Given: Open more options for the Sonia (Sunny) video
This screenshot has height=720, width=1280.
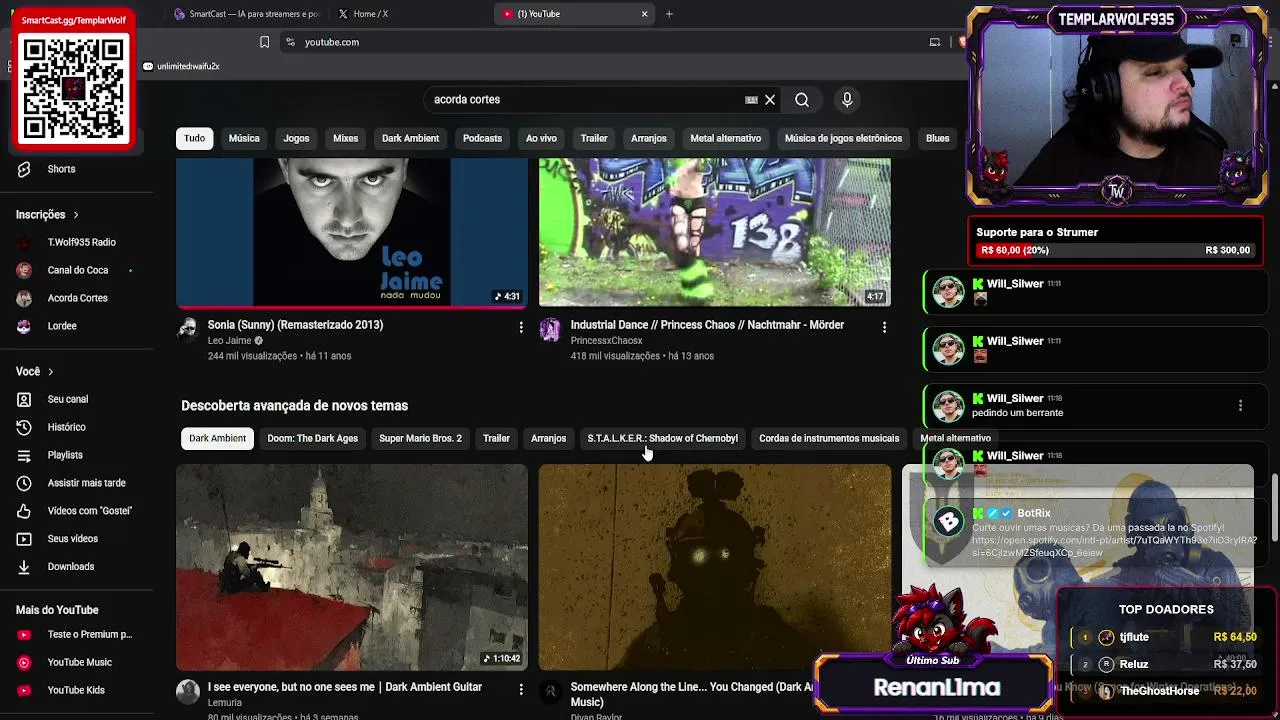Looking at the screenshot, I should coord(521,327).
